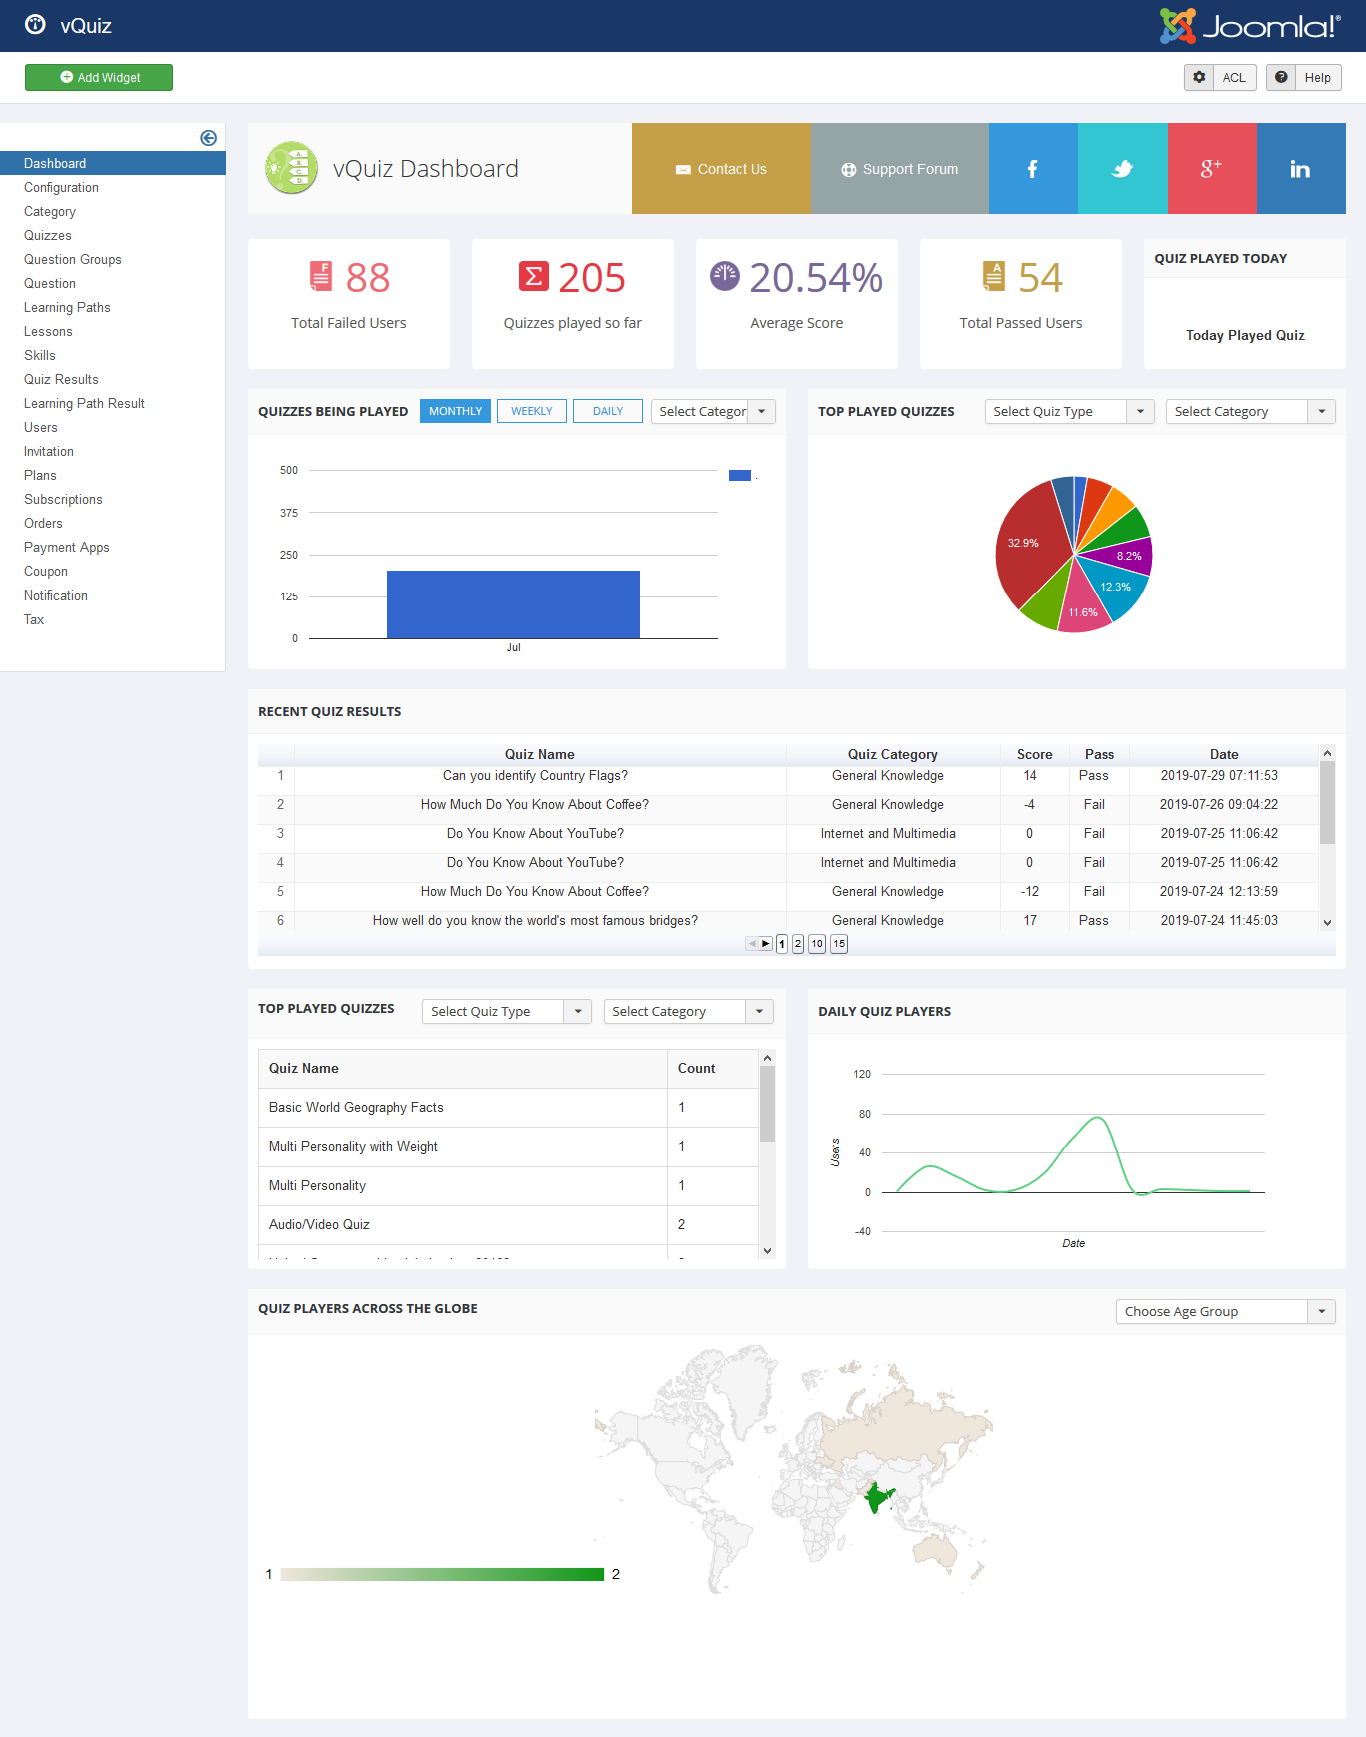
Task: Expand Select Quiz Type in pie chart panel
Action: [1069, 411]
